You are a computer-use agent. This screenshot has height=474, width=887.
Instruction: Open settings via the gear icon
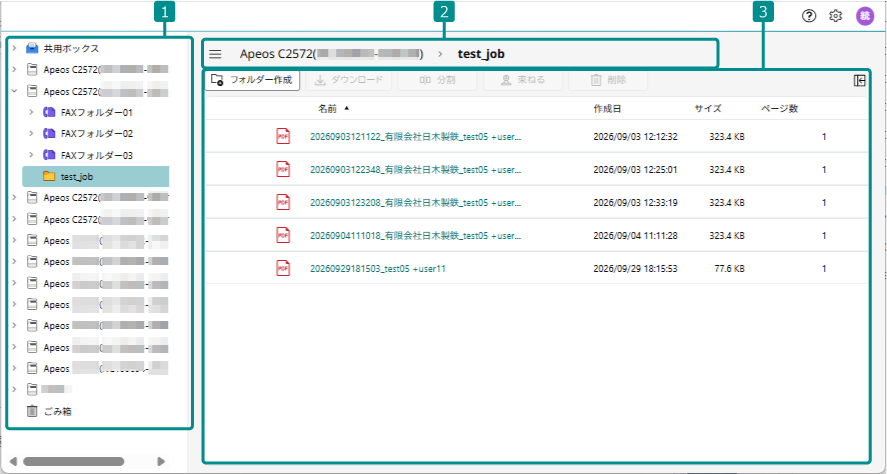point(836,16)
